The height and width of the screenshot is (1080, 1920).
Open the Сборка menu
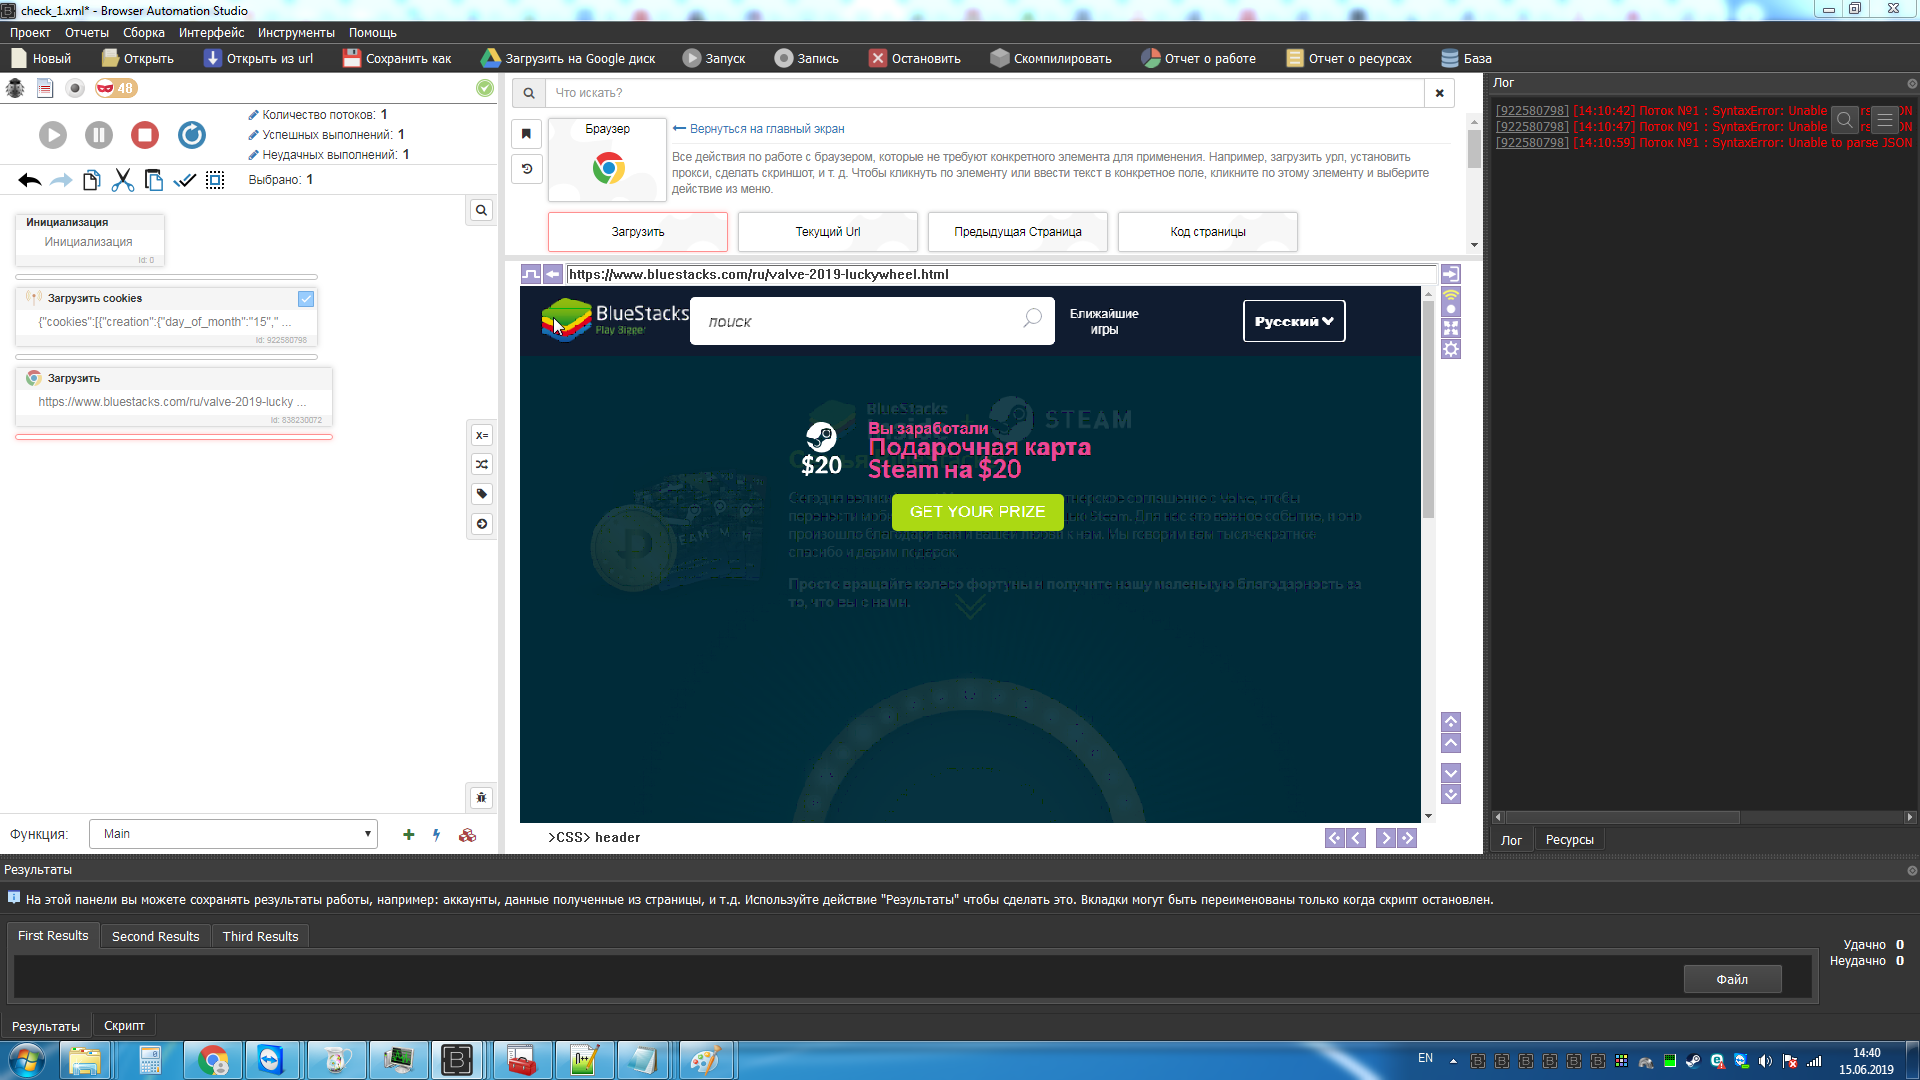(144, 33)
